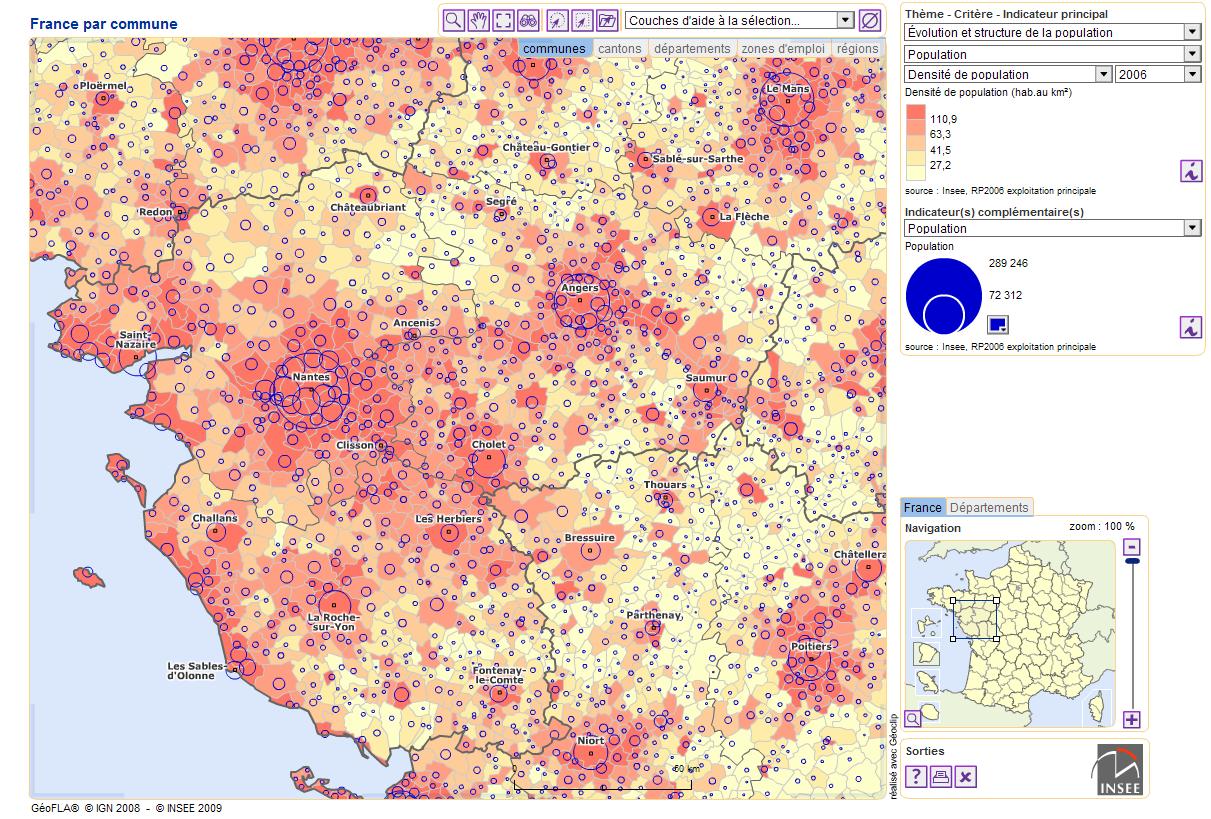Open the binoculars search tool
Viewport: 1211px width, 819px height.
(529, 19)
